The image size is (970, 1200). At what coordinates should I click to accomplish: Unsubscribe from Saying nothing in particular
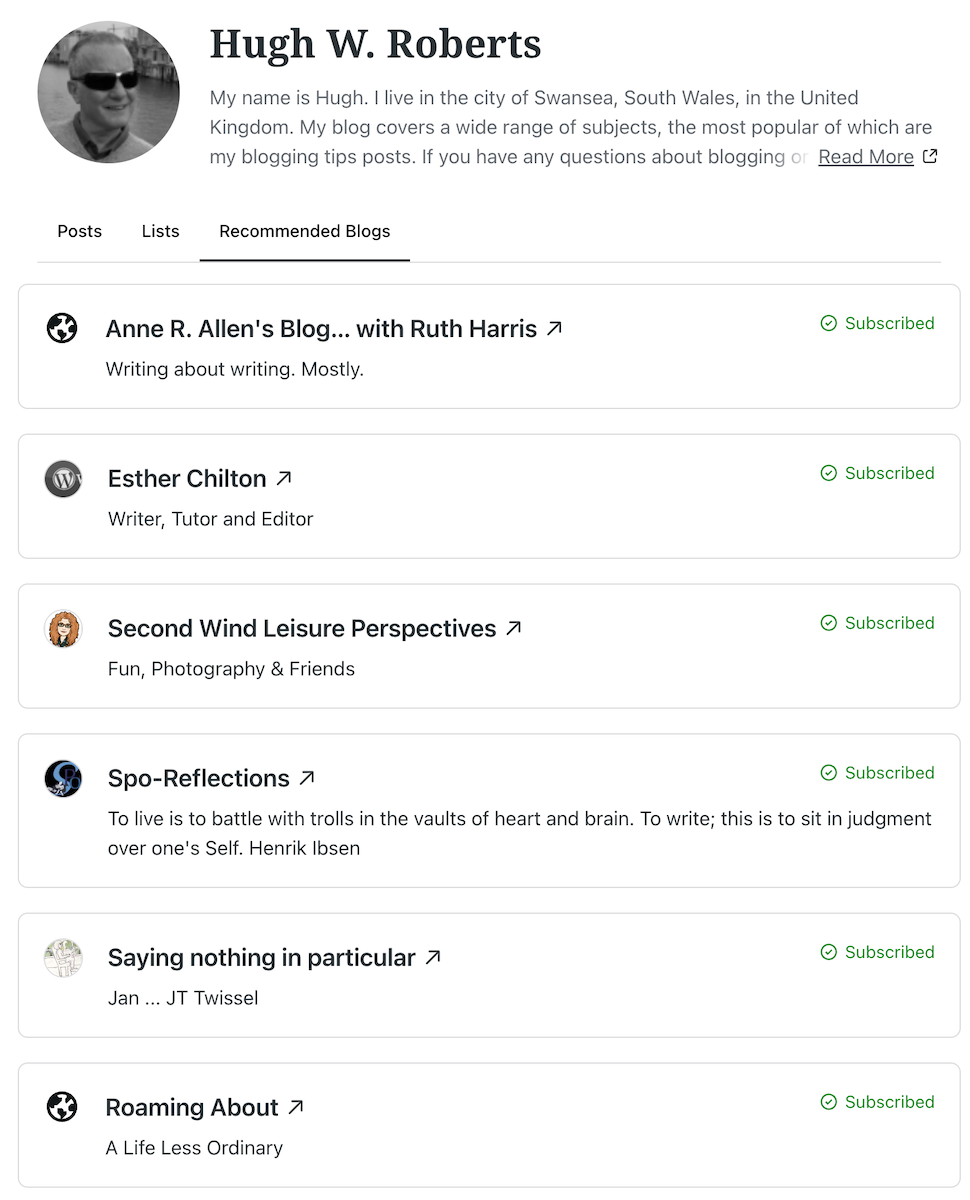[x=877, y=952]
